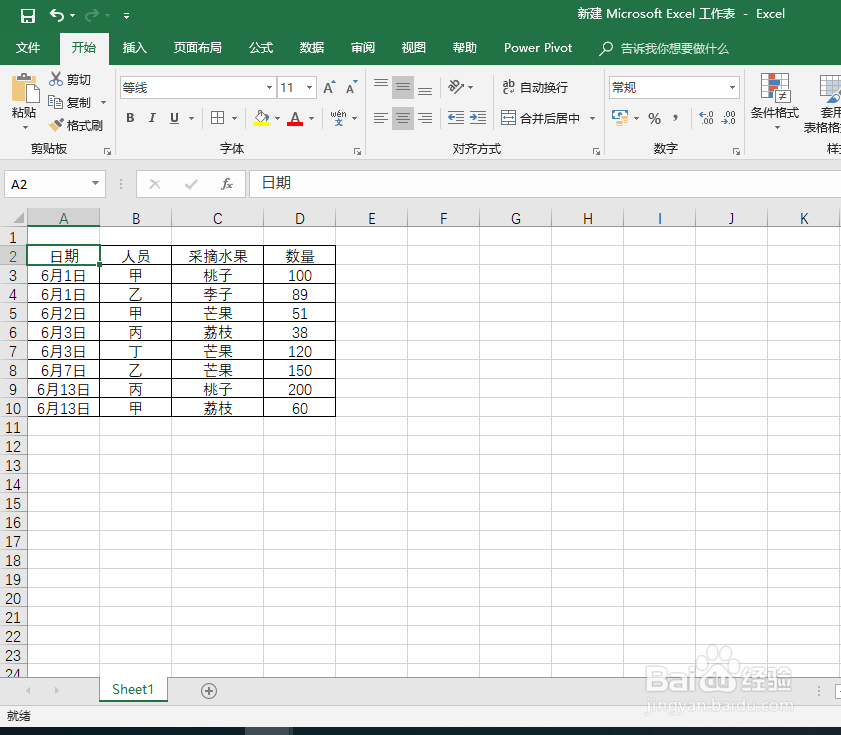Open the font size dropdown showing 11
The image size is (841, 735).
pyautogui.click(x=309, y=87)
